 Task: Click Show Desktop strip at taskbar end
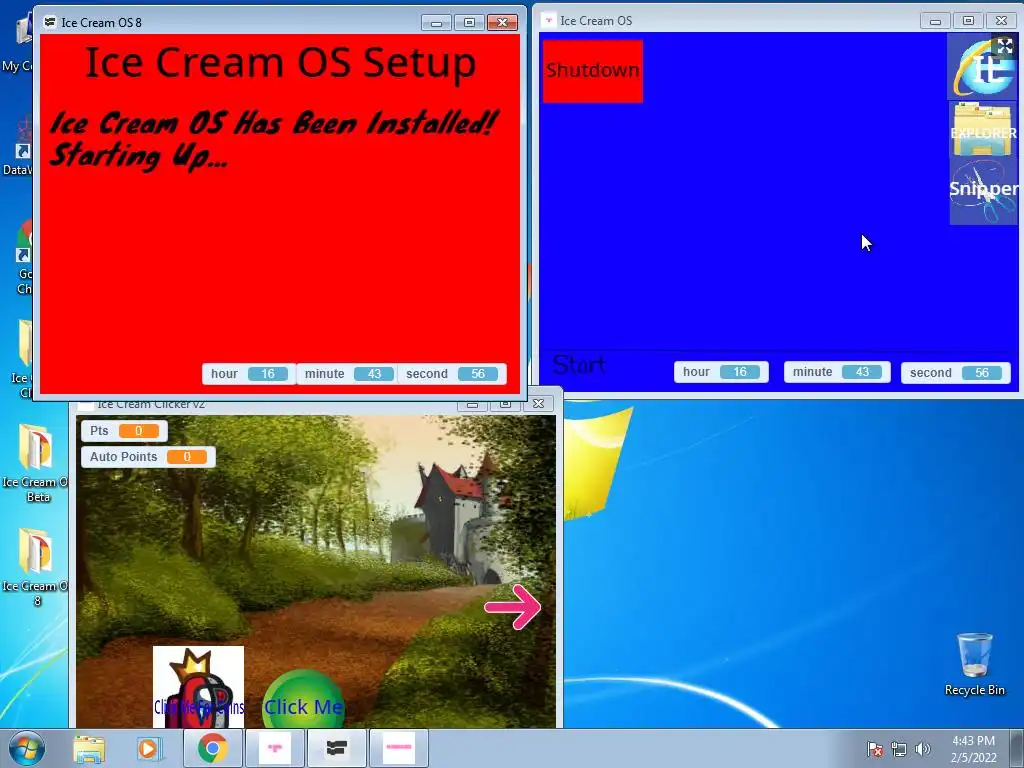click(x=1018, y=749)
